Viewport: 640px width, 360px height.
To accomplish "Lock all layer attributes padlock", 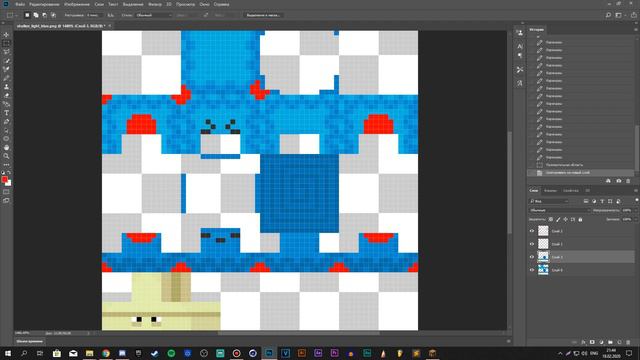I will point(580,220).
